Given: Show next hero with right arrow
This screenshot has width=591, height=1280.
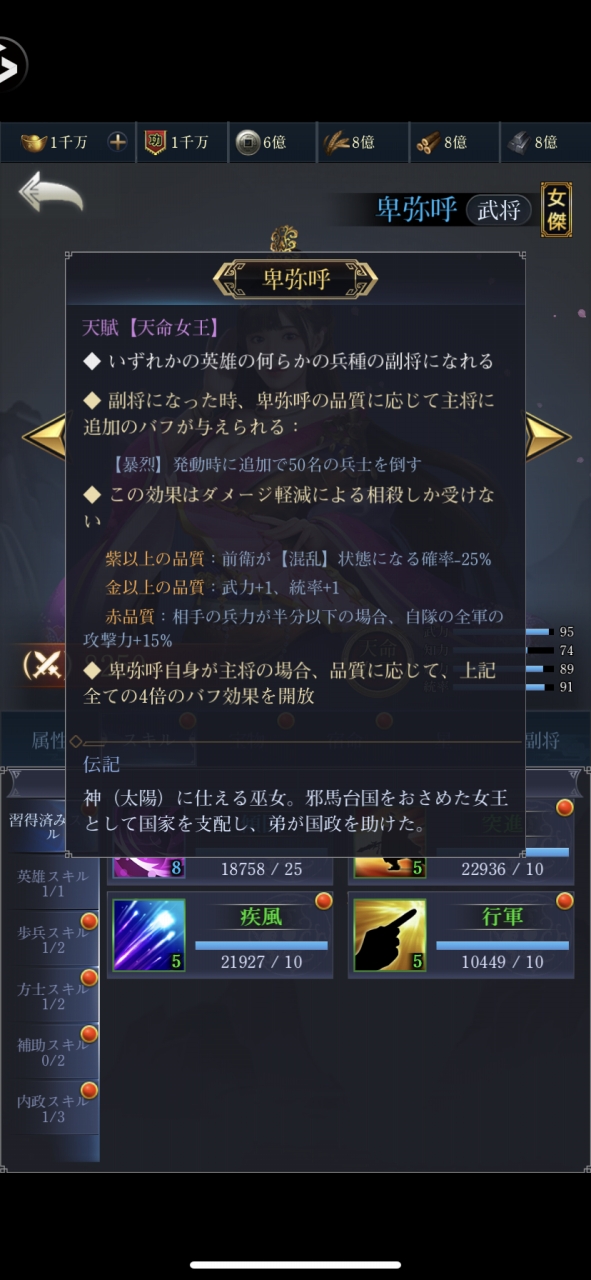Looking at the screenshot, I should (x=548, y=436).
